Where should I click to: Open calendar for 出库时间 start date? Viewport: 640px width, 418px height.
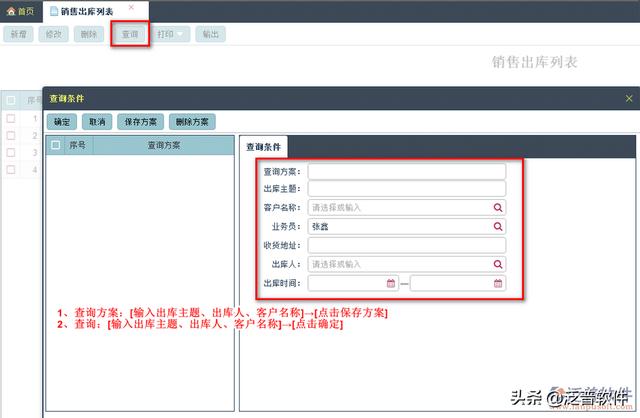(x=391, y=283)
